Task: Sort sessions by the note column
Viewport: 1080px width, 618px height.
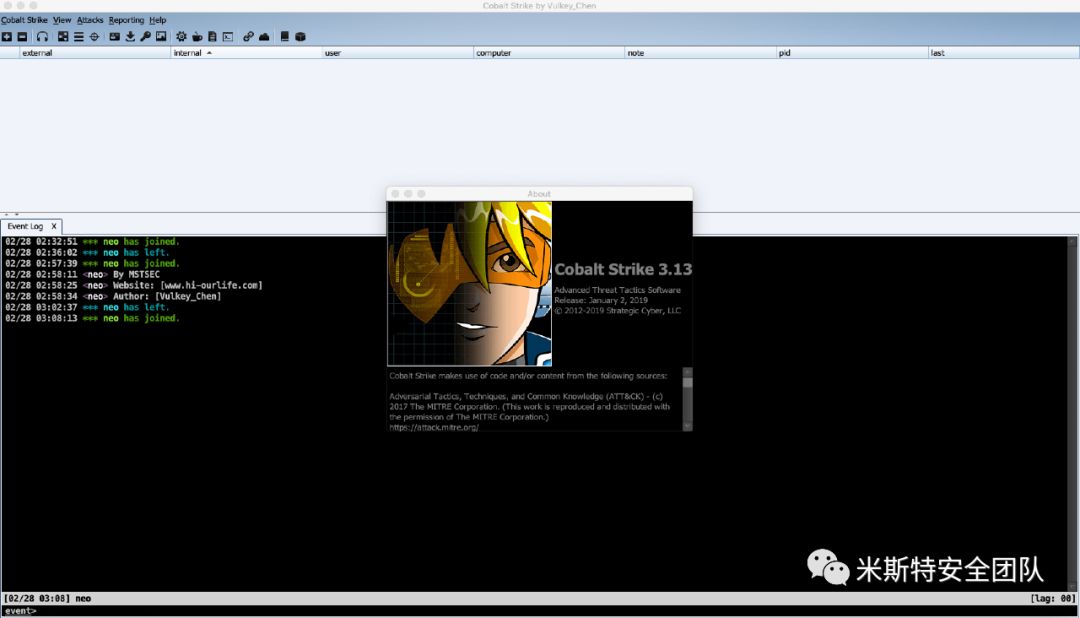Action: [x=700, y=52]
